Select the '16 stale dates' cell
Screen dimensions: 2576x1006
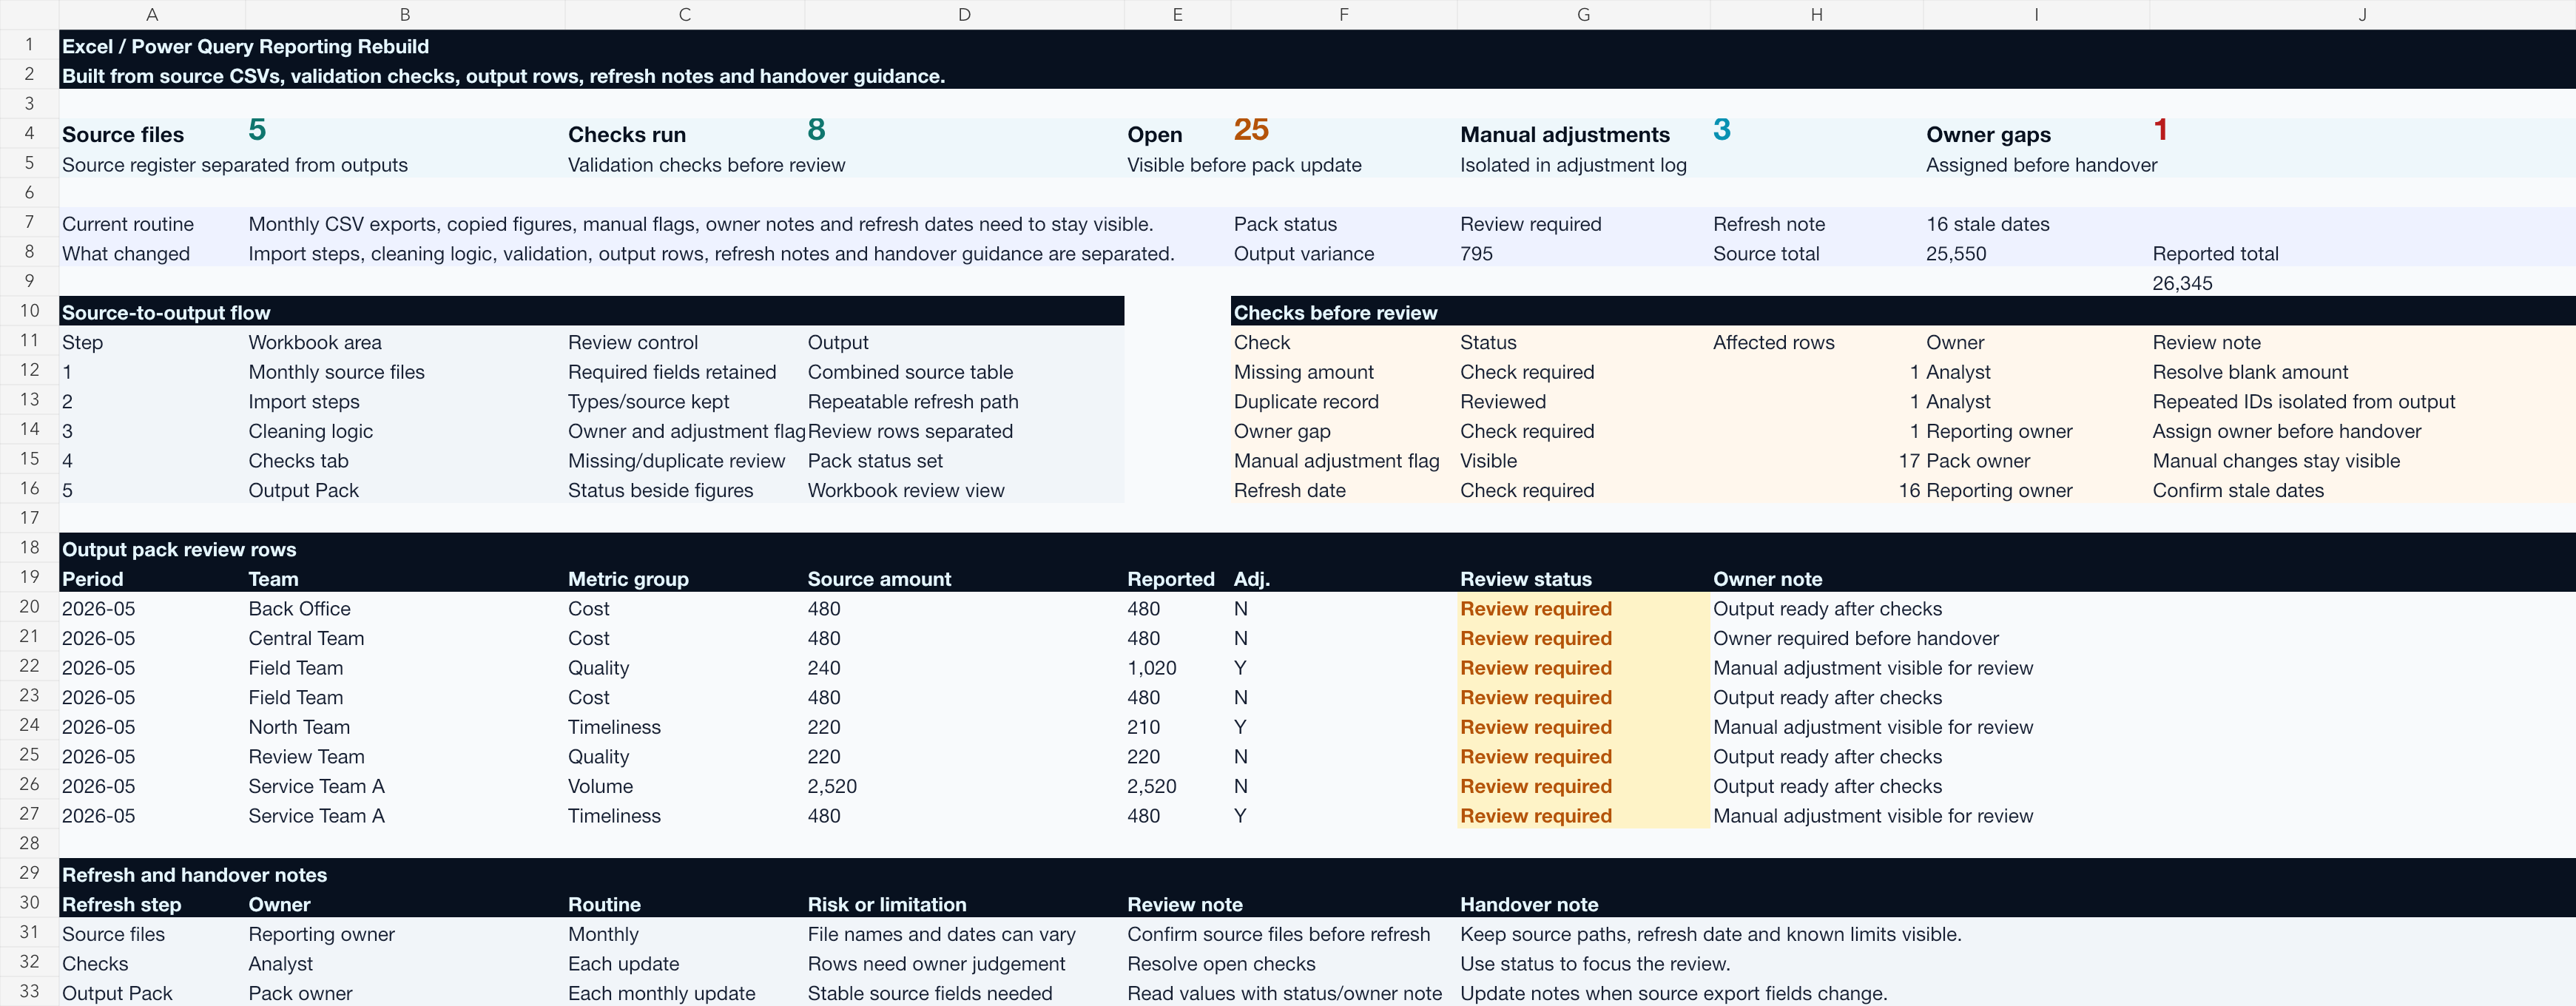click(1987, 224)
